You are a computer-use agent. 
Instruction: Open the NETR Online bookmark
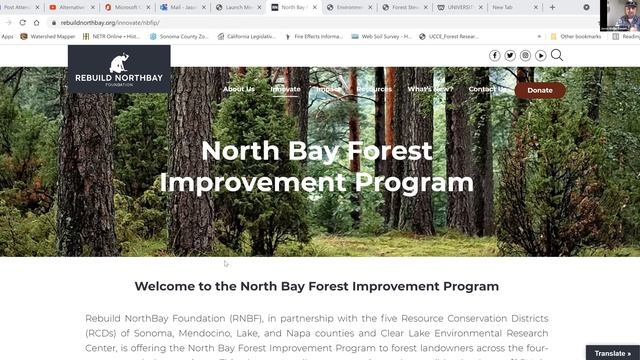tap(111, 36)
